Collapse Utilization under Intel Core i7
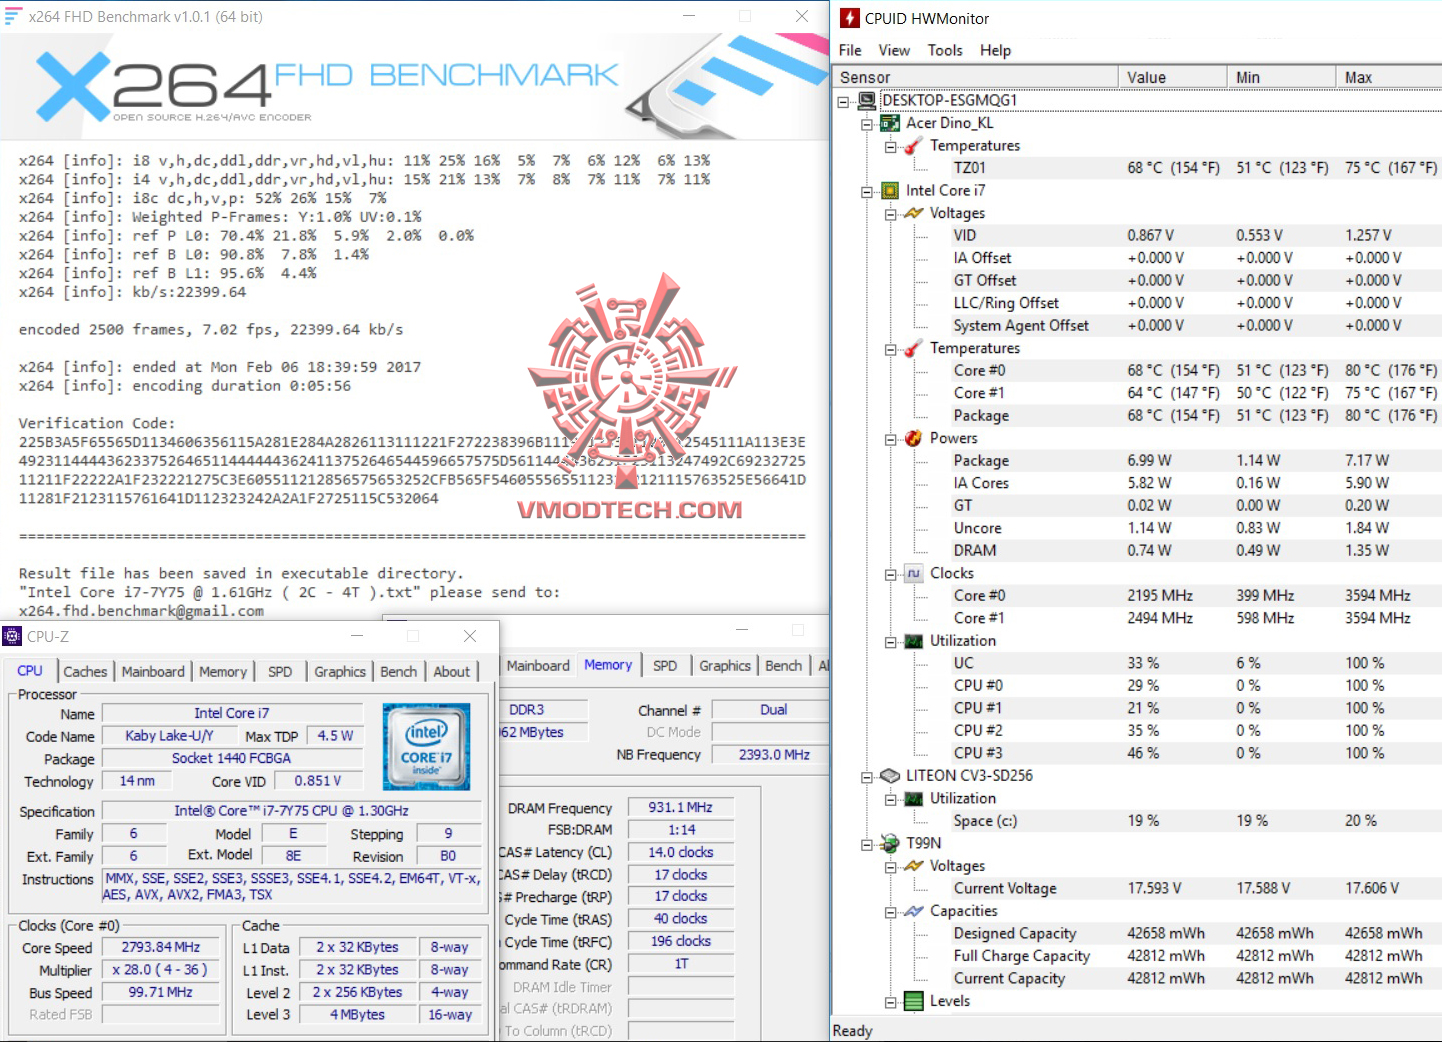 coord(890,642)
